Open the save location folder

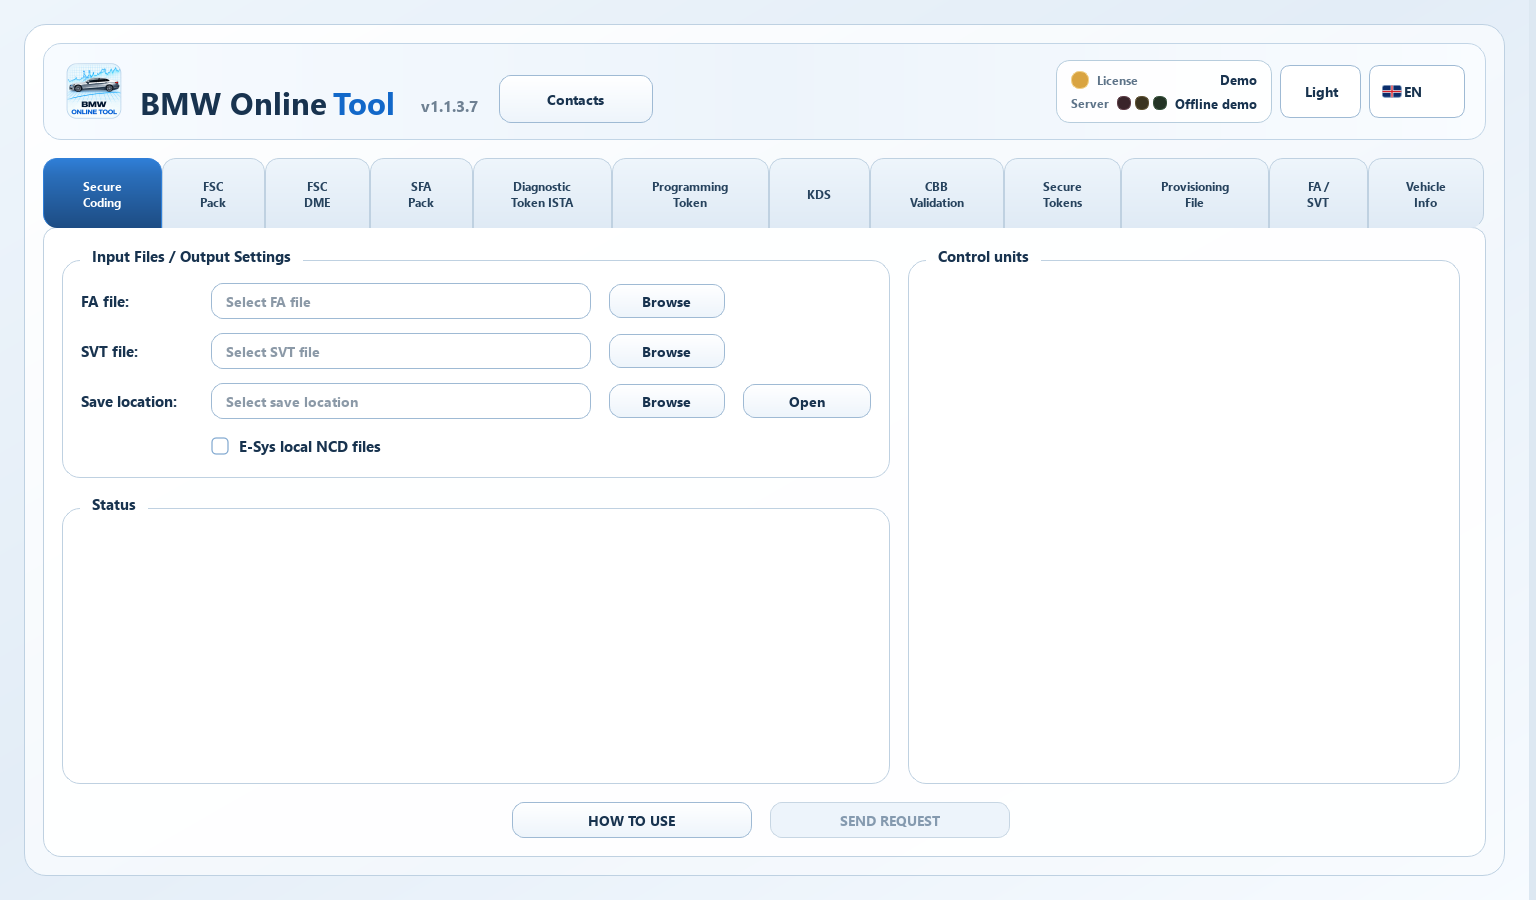coord(807,401)
